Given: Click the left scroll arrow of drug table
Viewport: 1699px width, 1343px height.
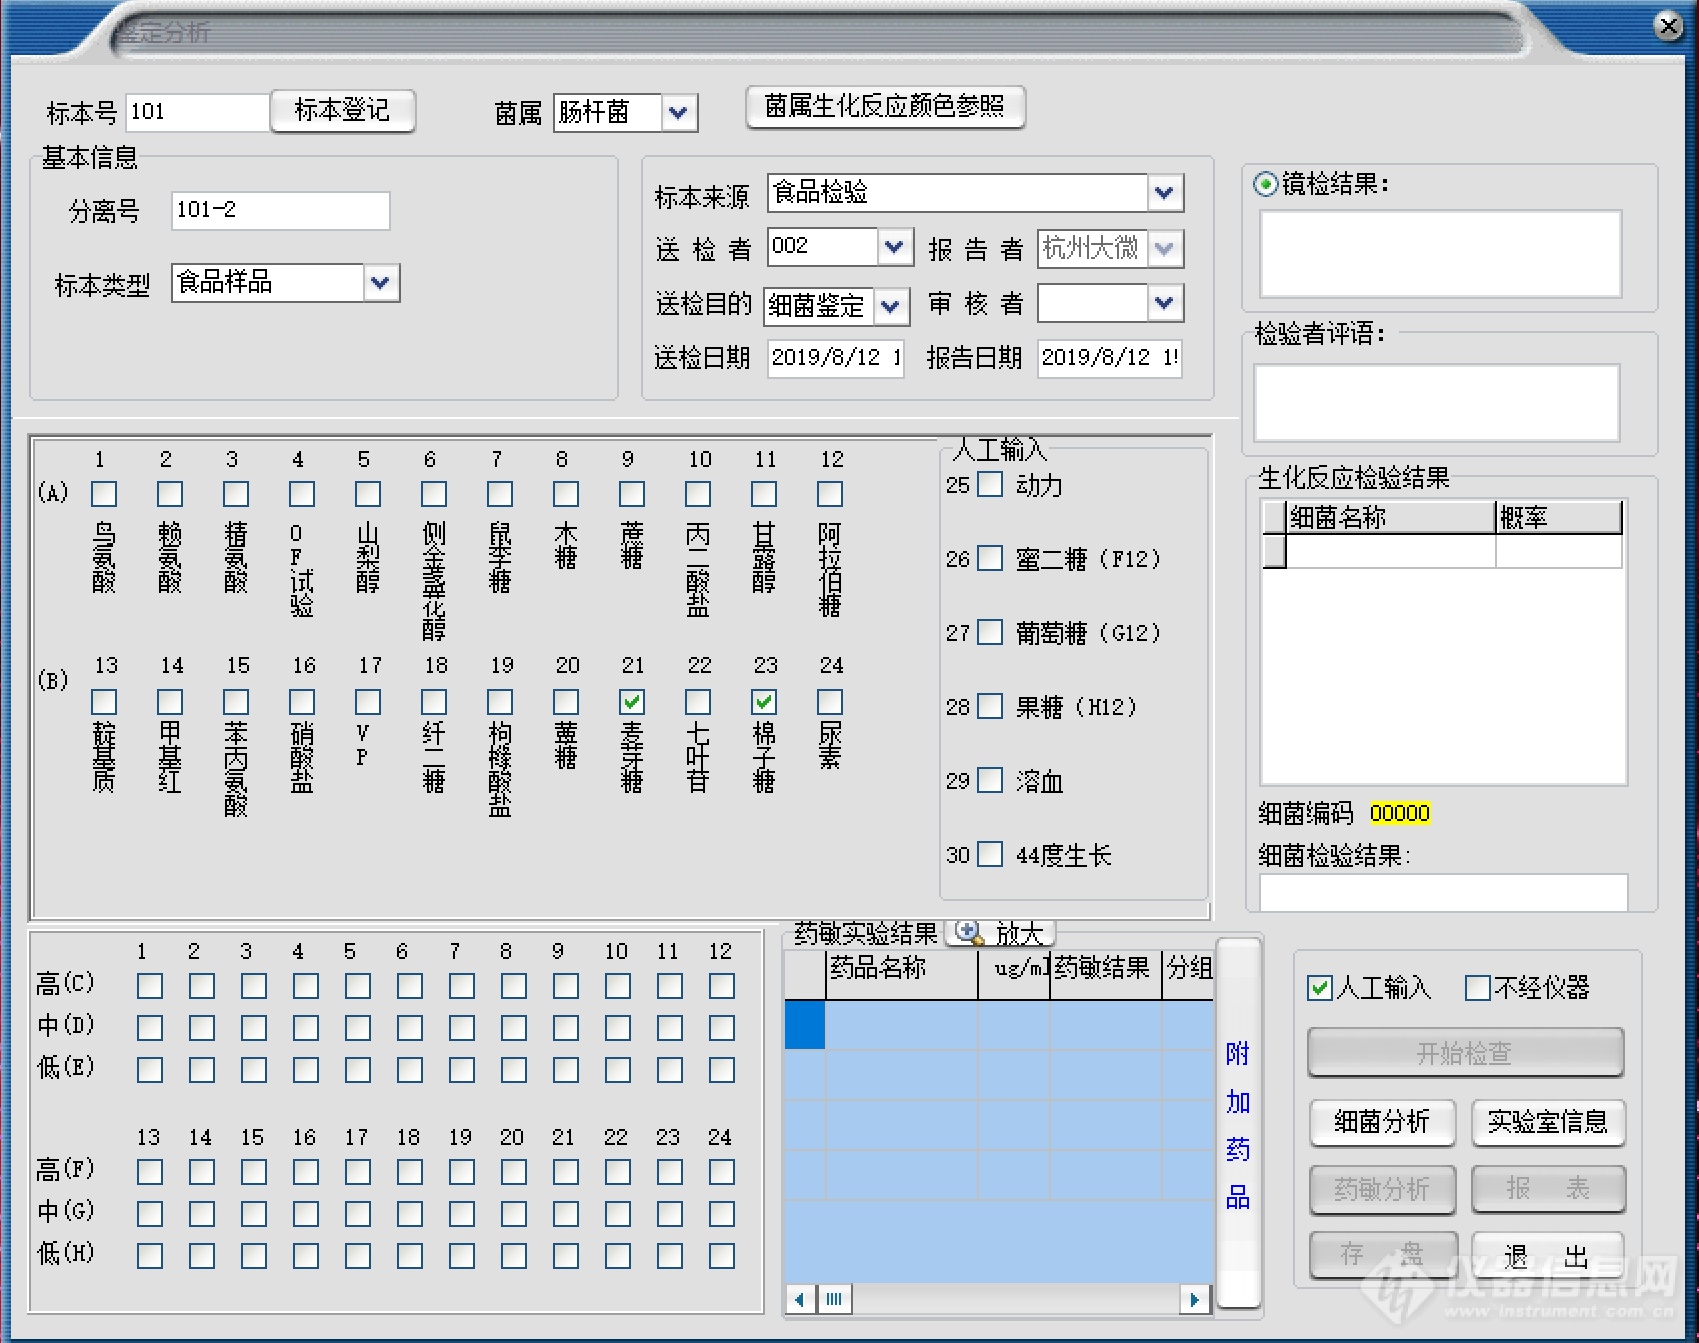Looking at the screenshot, I should 799,1299.
